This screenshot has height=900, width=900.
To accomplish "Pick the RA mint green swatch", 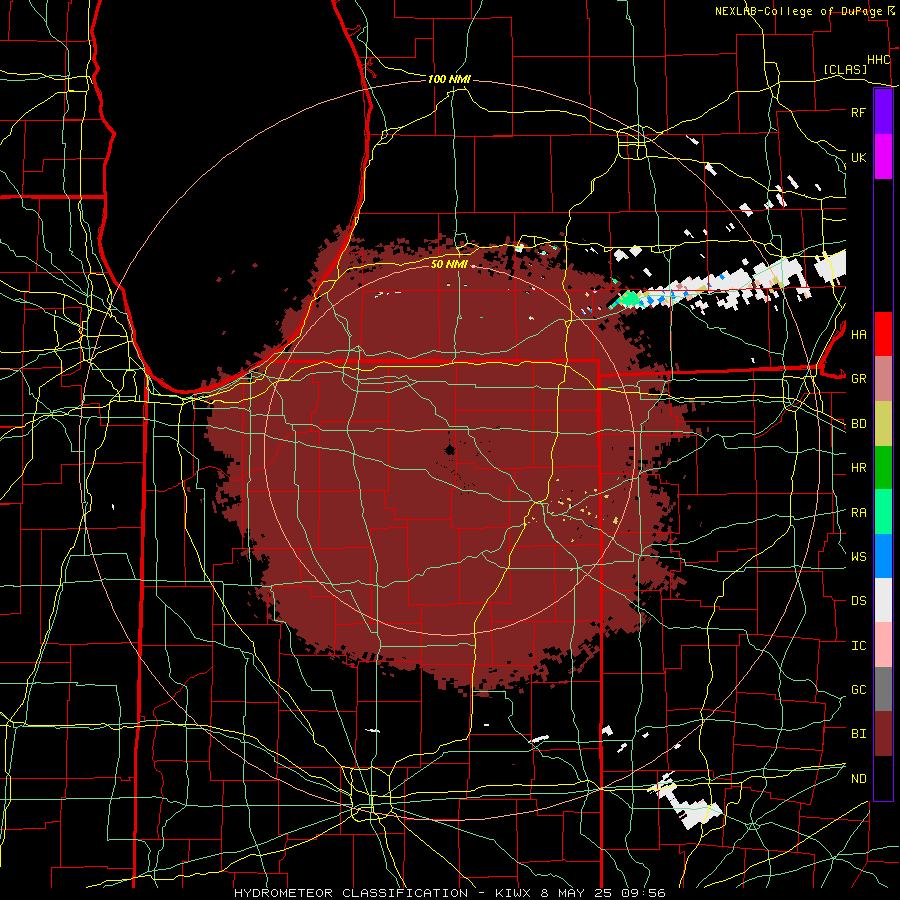I will [883, 511].
